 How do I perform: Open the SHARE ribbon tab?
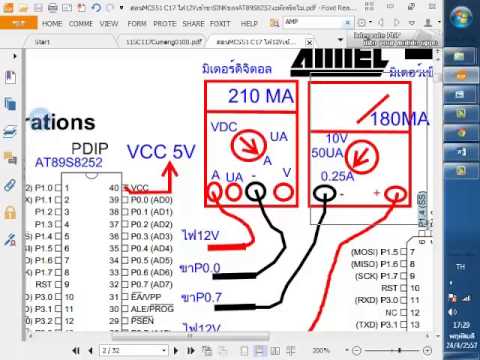pos(193,24)
